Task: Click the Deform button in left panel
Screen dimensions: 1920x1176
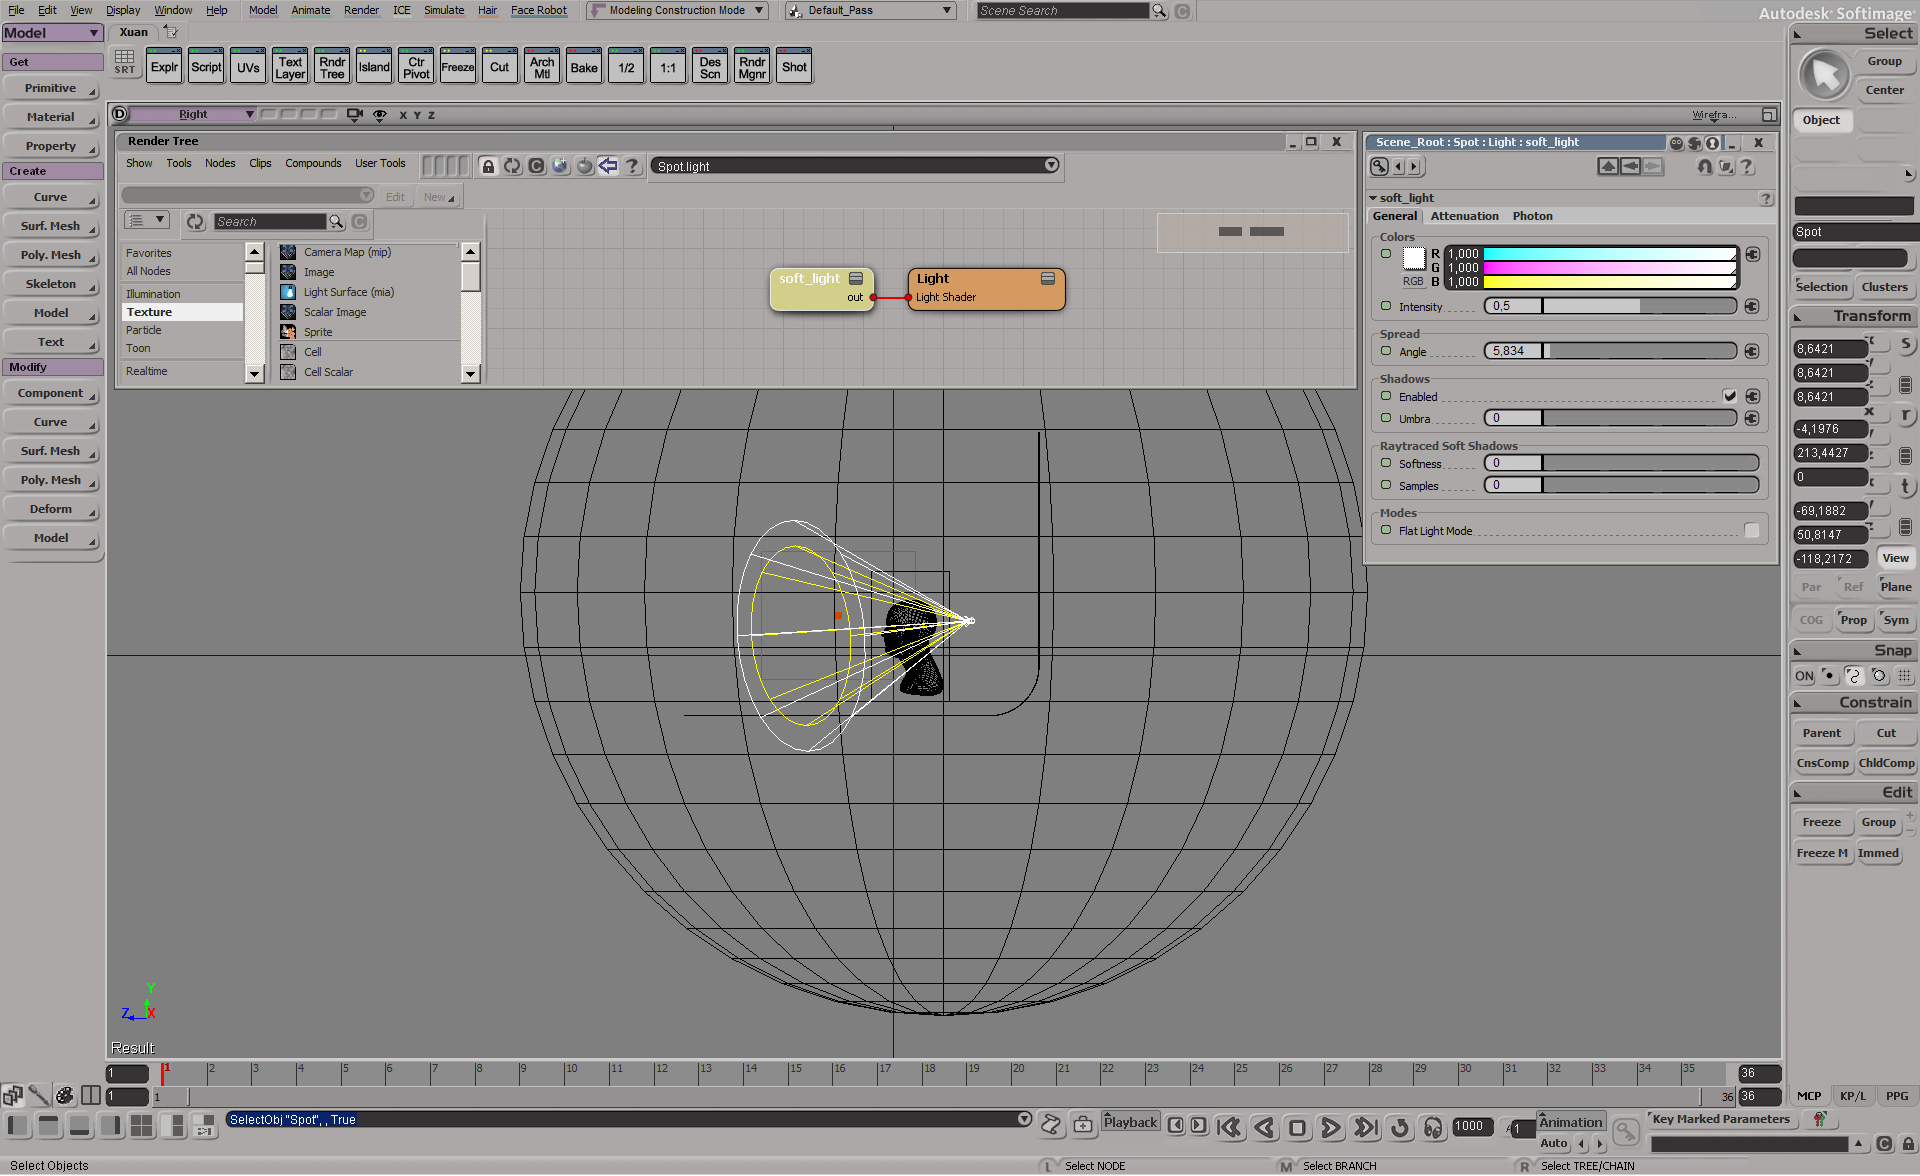Action: pos(51,509)
